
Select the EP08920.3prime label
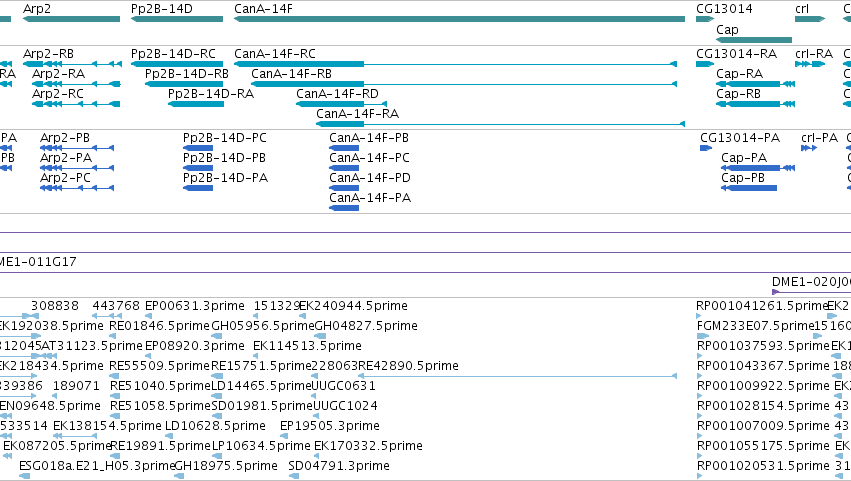[195, 346]
